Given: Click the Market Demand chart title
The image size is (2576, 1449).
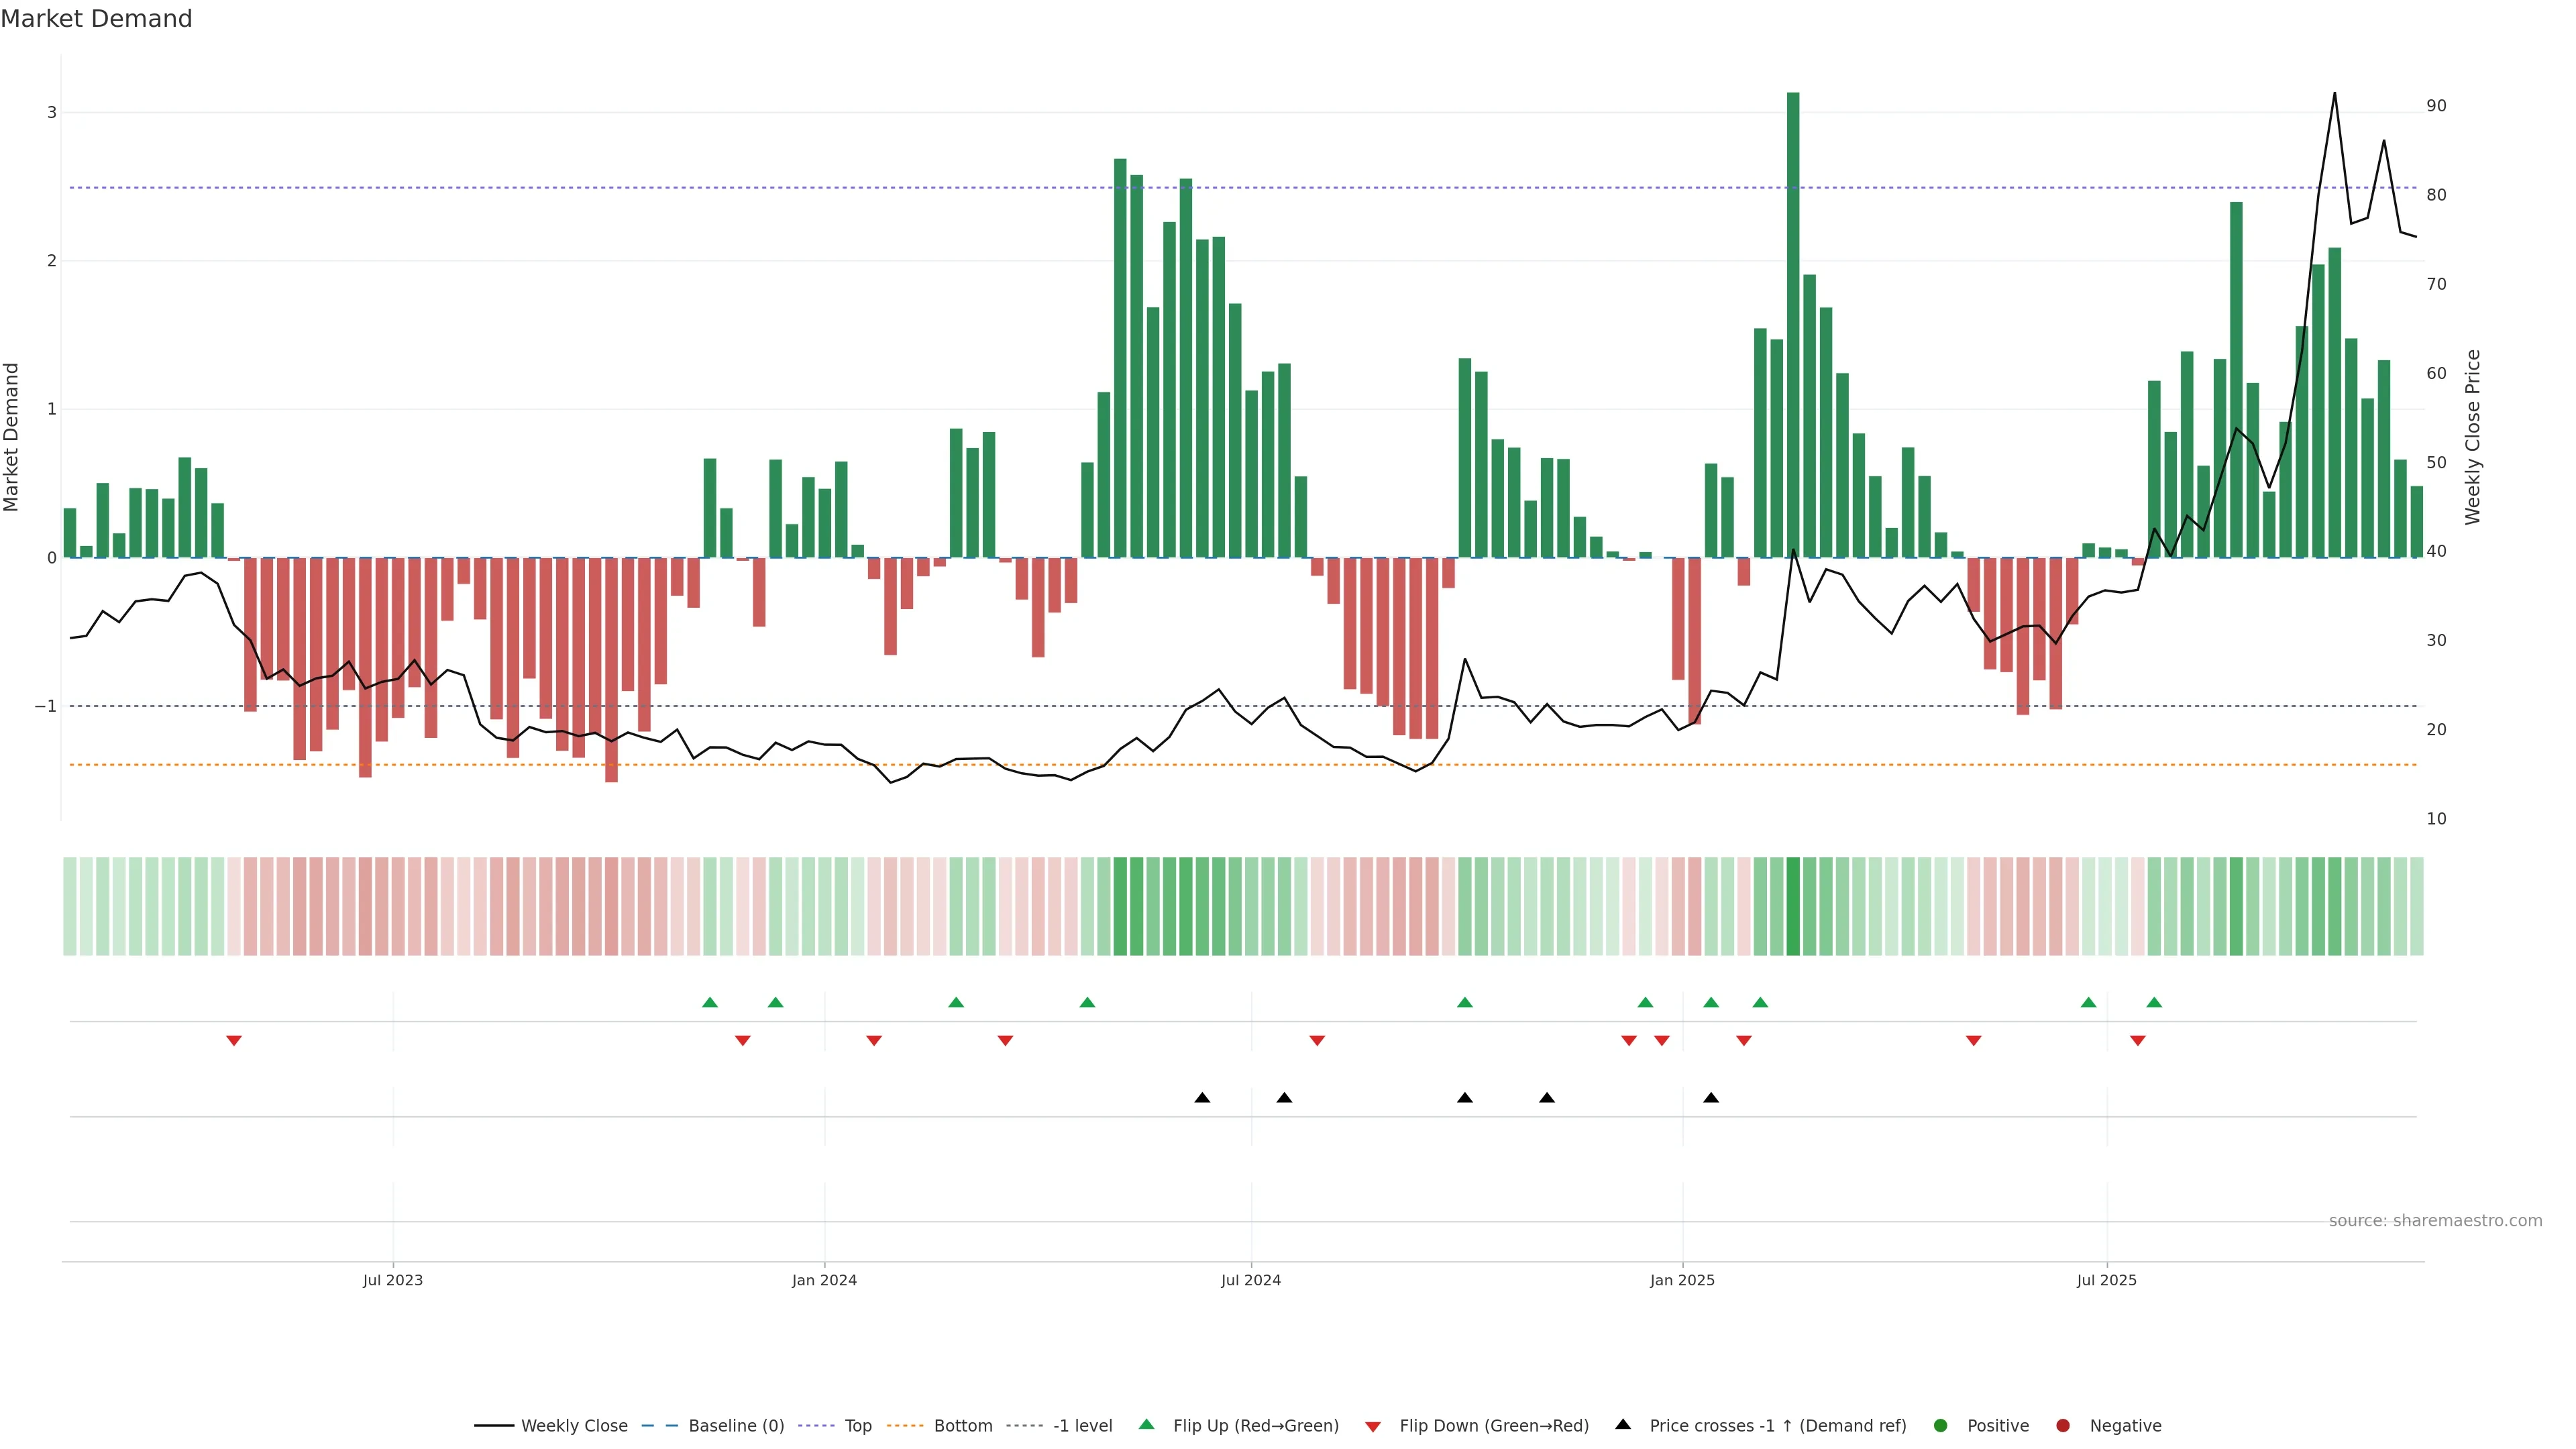Looking at the screenshot, I should point(96,19).
